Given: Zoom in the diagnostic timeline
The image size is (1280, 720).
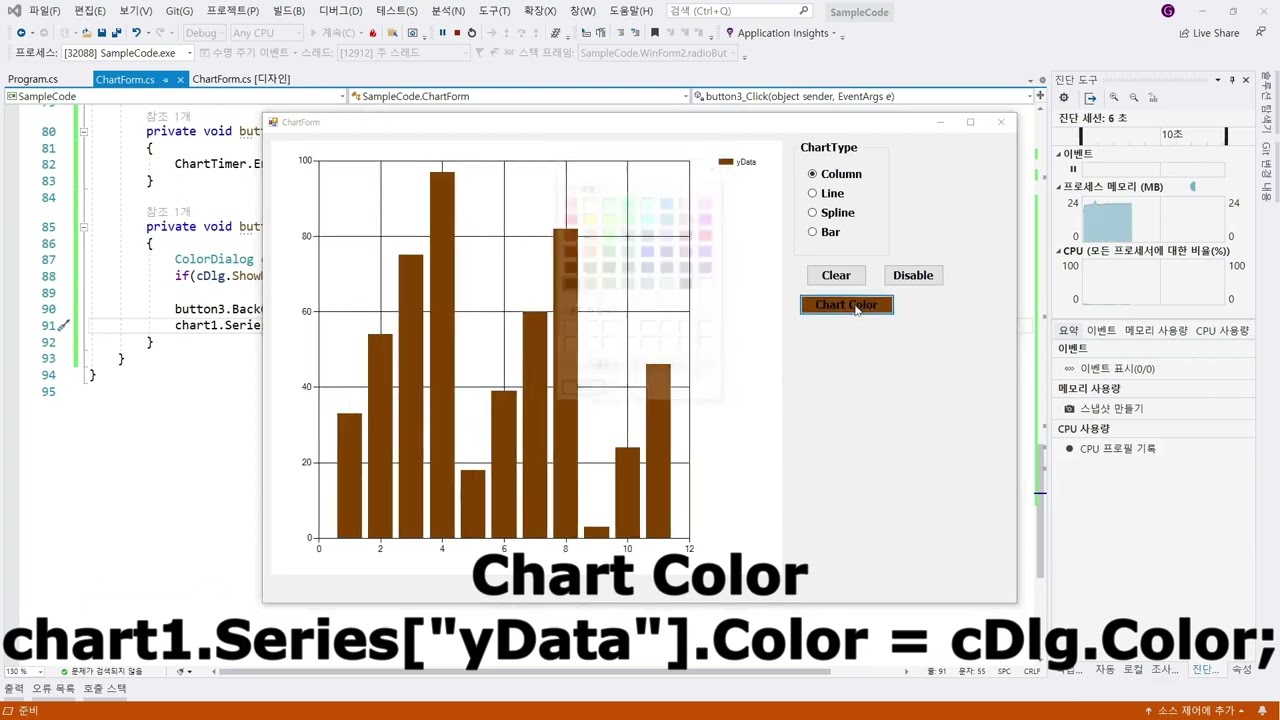Looking at the screenshot, I should tap(1114, 98).
